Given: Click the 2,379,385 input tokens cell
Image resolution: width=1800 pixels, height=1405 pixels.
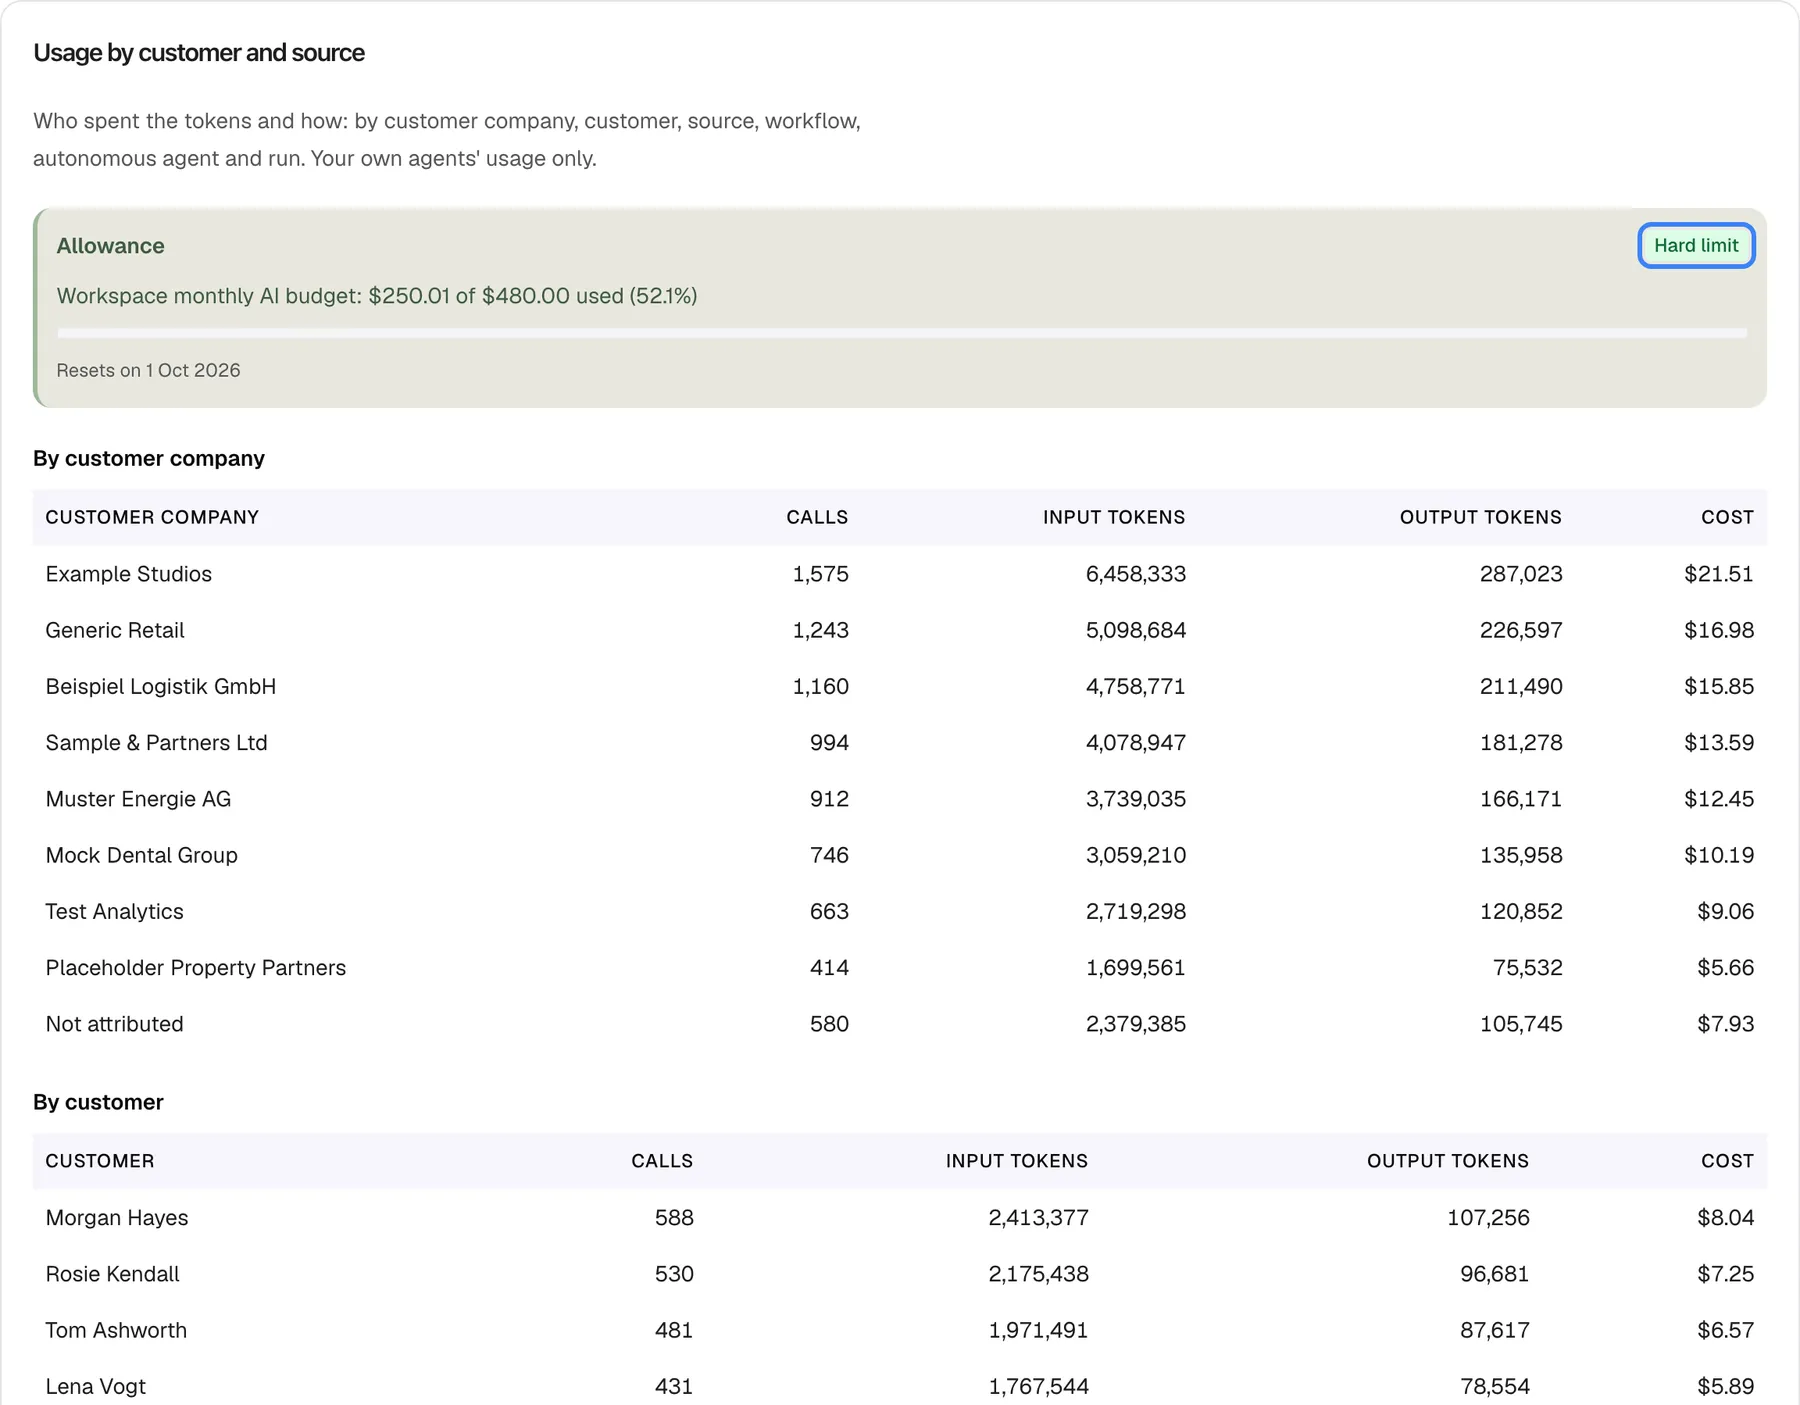Looking at the screenshot, I should [x=1136, y=1024].
